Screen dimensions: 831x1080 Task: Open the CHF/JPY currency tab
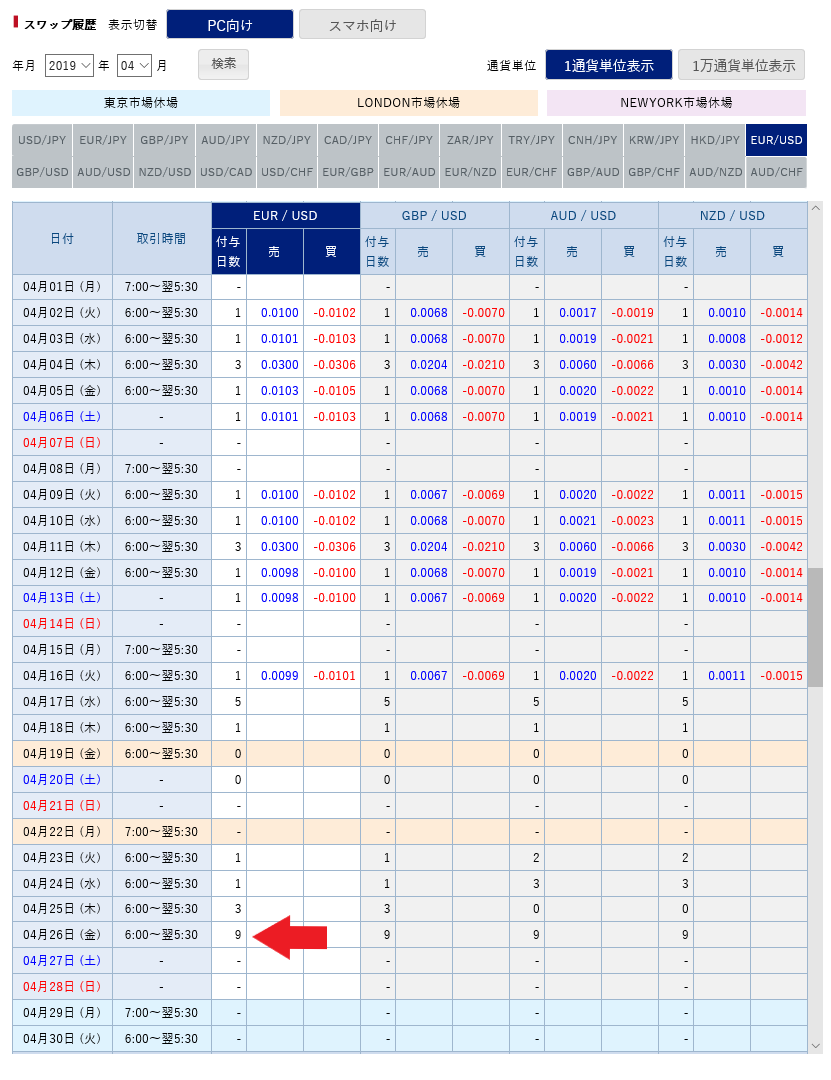tap(409, 140)
